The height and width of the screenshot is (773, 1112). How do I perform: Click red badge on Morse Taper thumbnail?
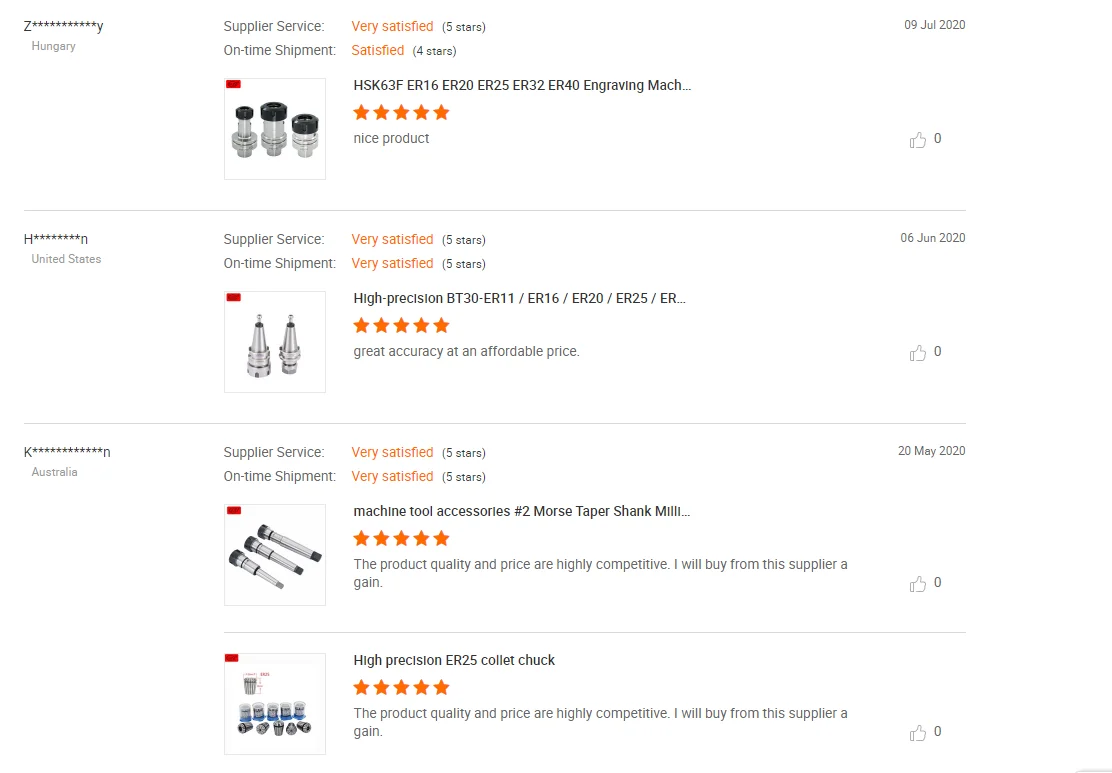pos(234,510)
